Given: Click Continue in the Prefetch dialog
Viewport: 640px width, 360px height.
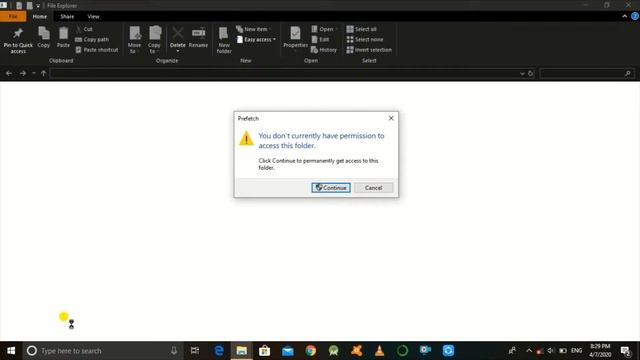Looking at the screenshot, I should point(331,188).
